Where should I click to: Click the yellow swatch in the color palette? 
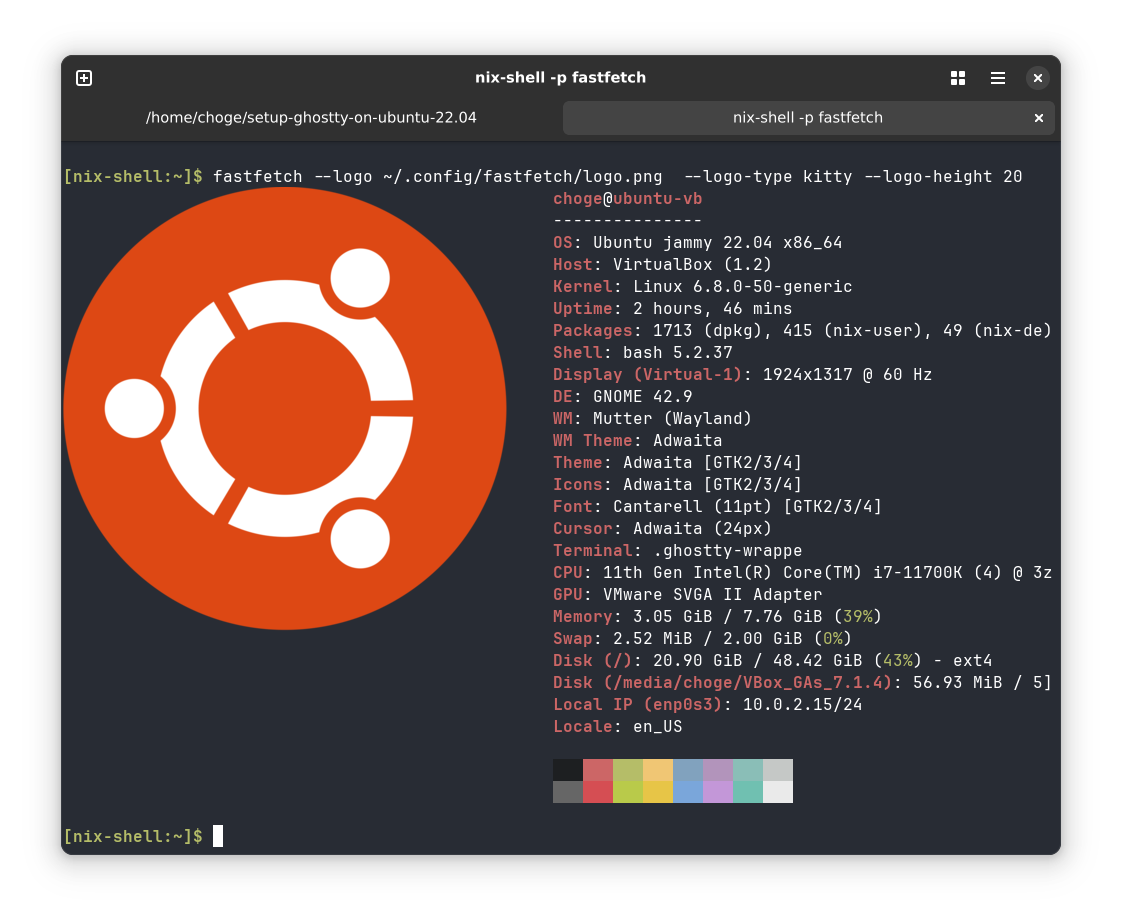pyautogui.click(x=657, y=781)
